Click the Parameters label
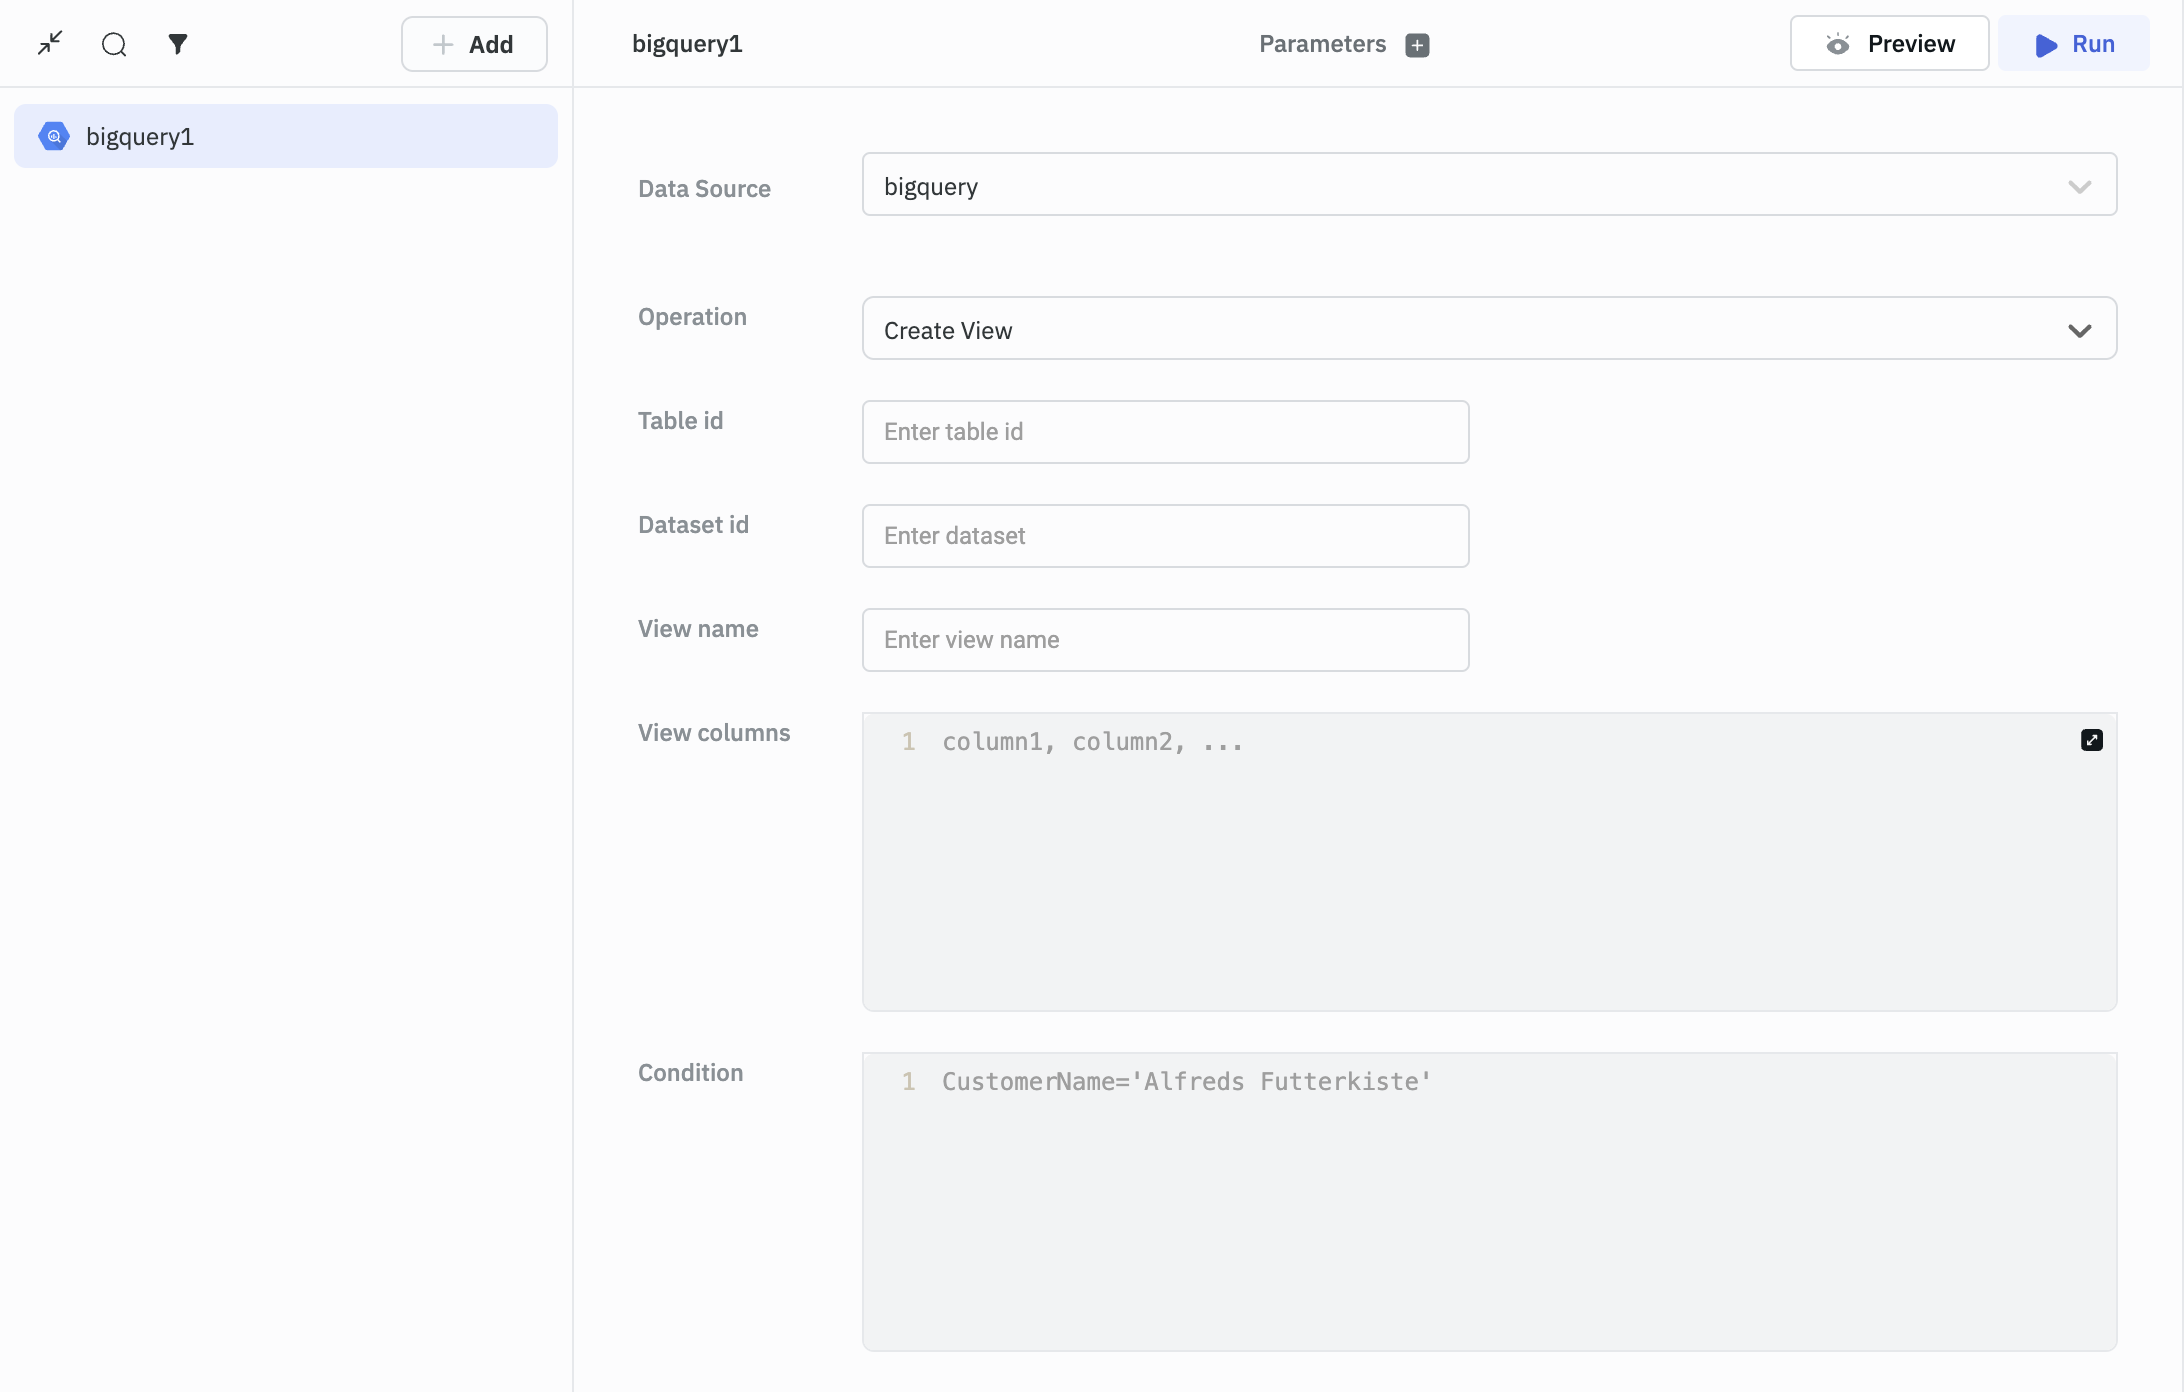Image resolution: width=2184 pixels, height=1392 pixels. tap(1321, 44)
